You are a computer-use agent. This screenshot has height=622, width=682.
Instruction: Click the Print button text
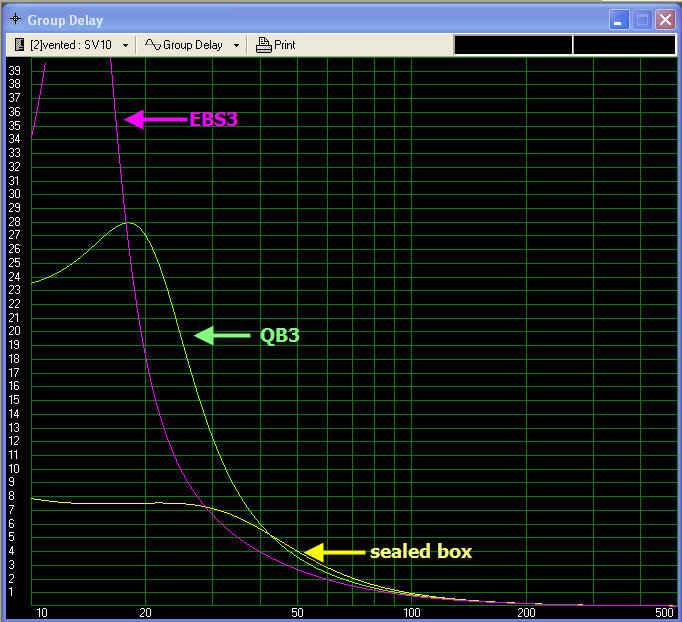click(x=284, y=45)
